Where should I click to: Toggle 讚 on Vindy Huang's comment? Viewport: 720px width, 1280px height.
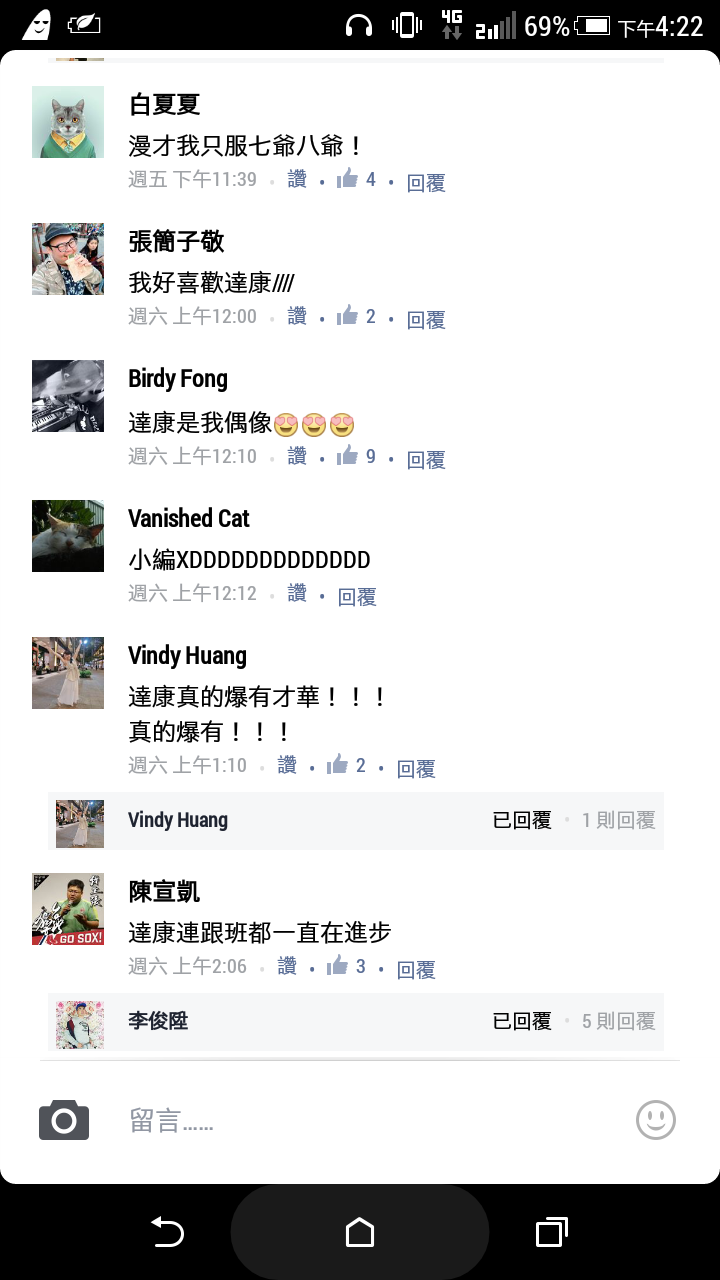[x=287, y=765]
